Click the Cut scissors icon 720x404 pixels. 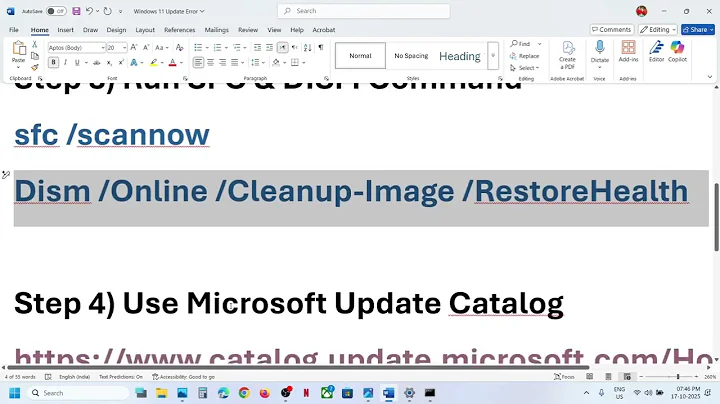pyautogui.click(x=34, y=45)
